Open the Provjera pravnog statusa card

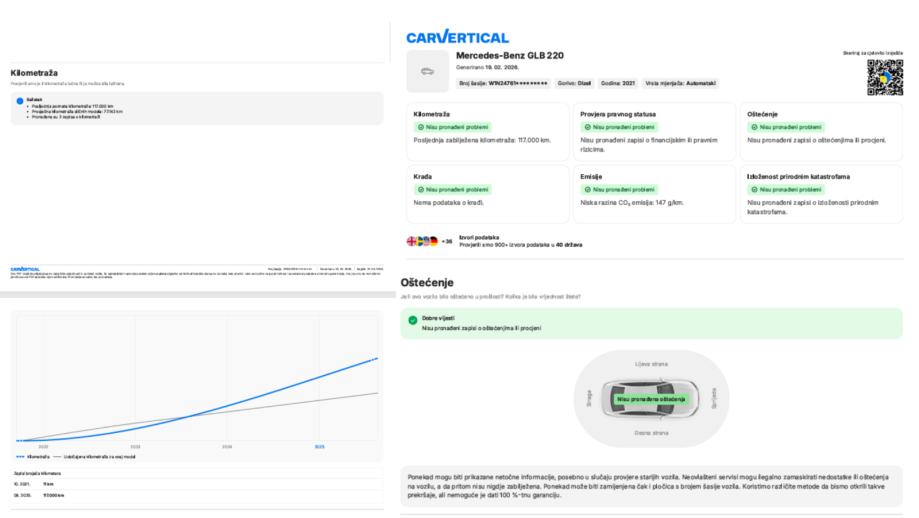pos(655,132)
